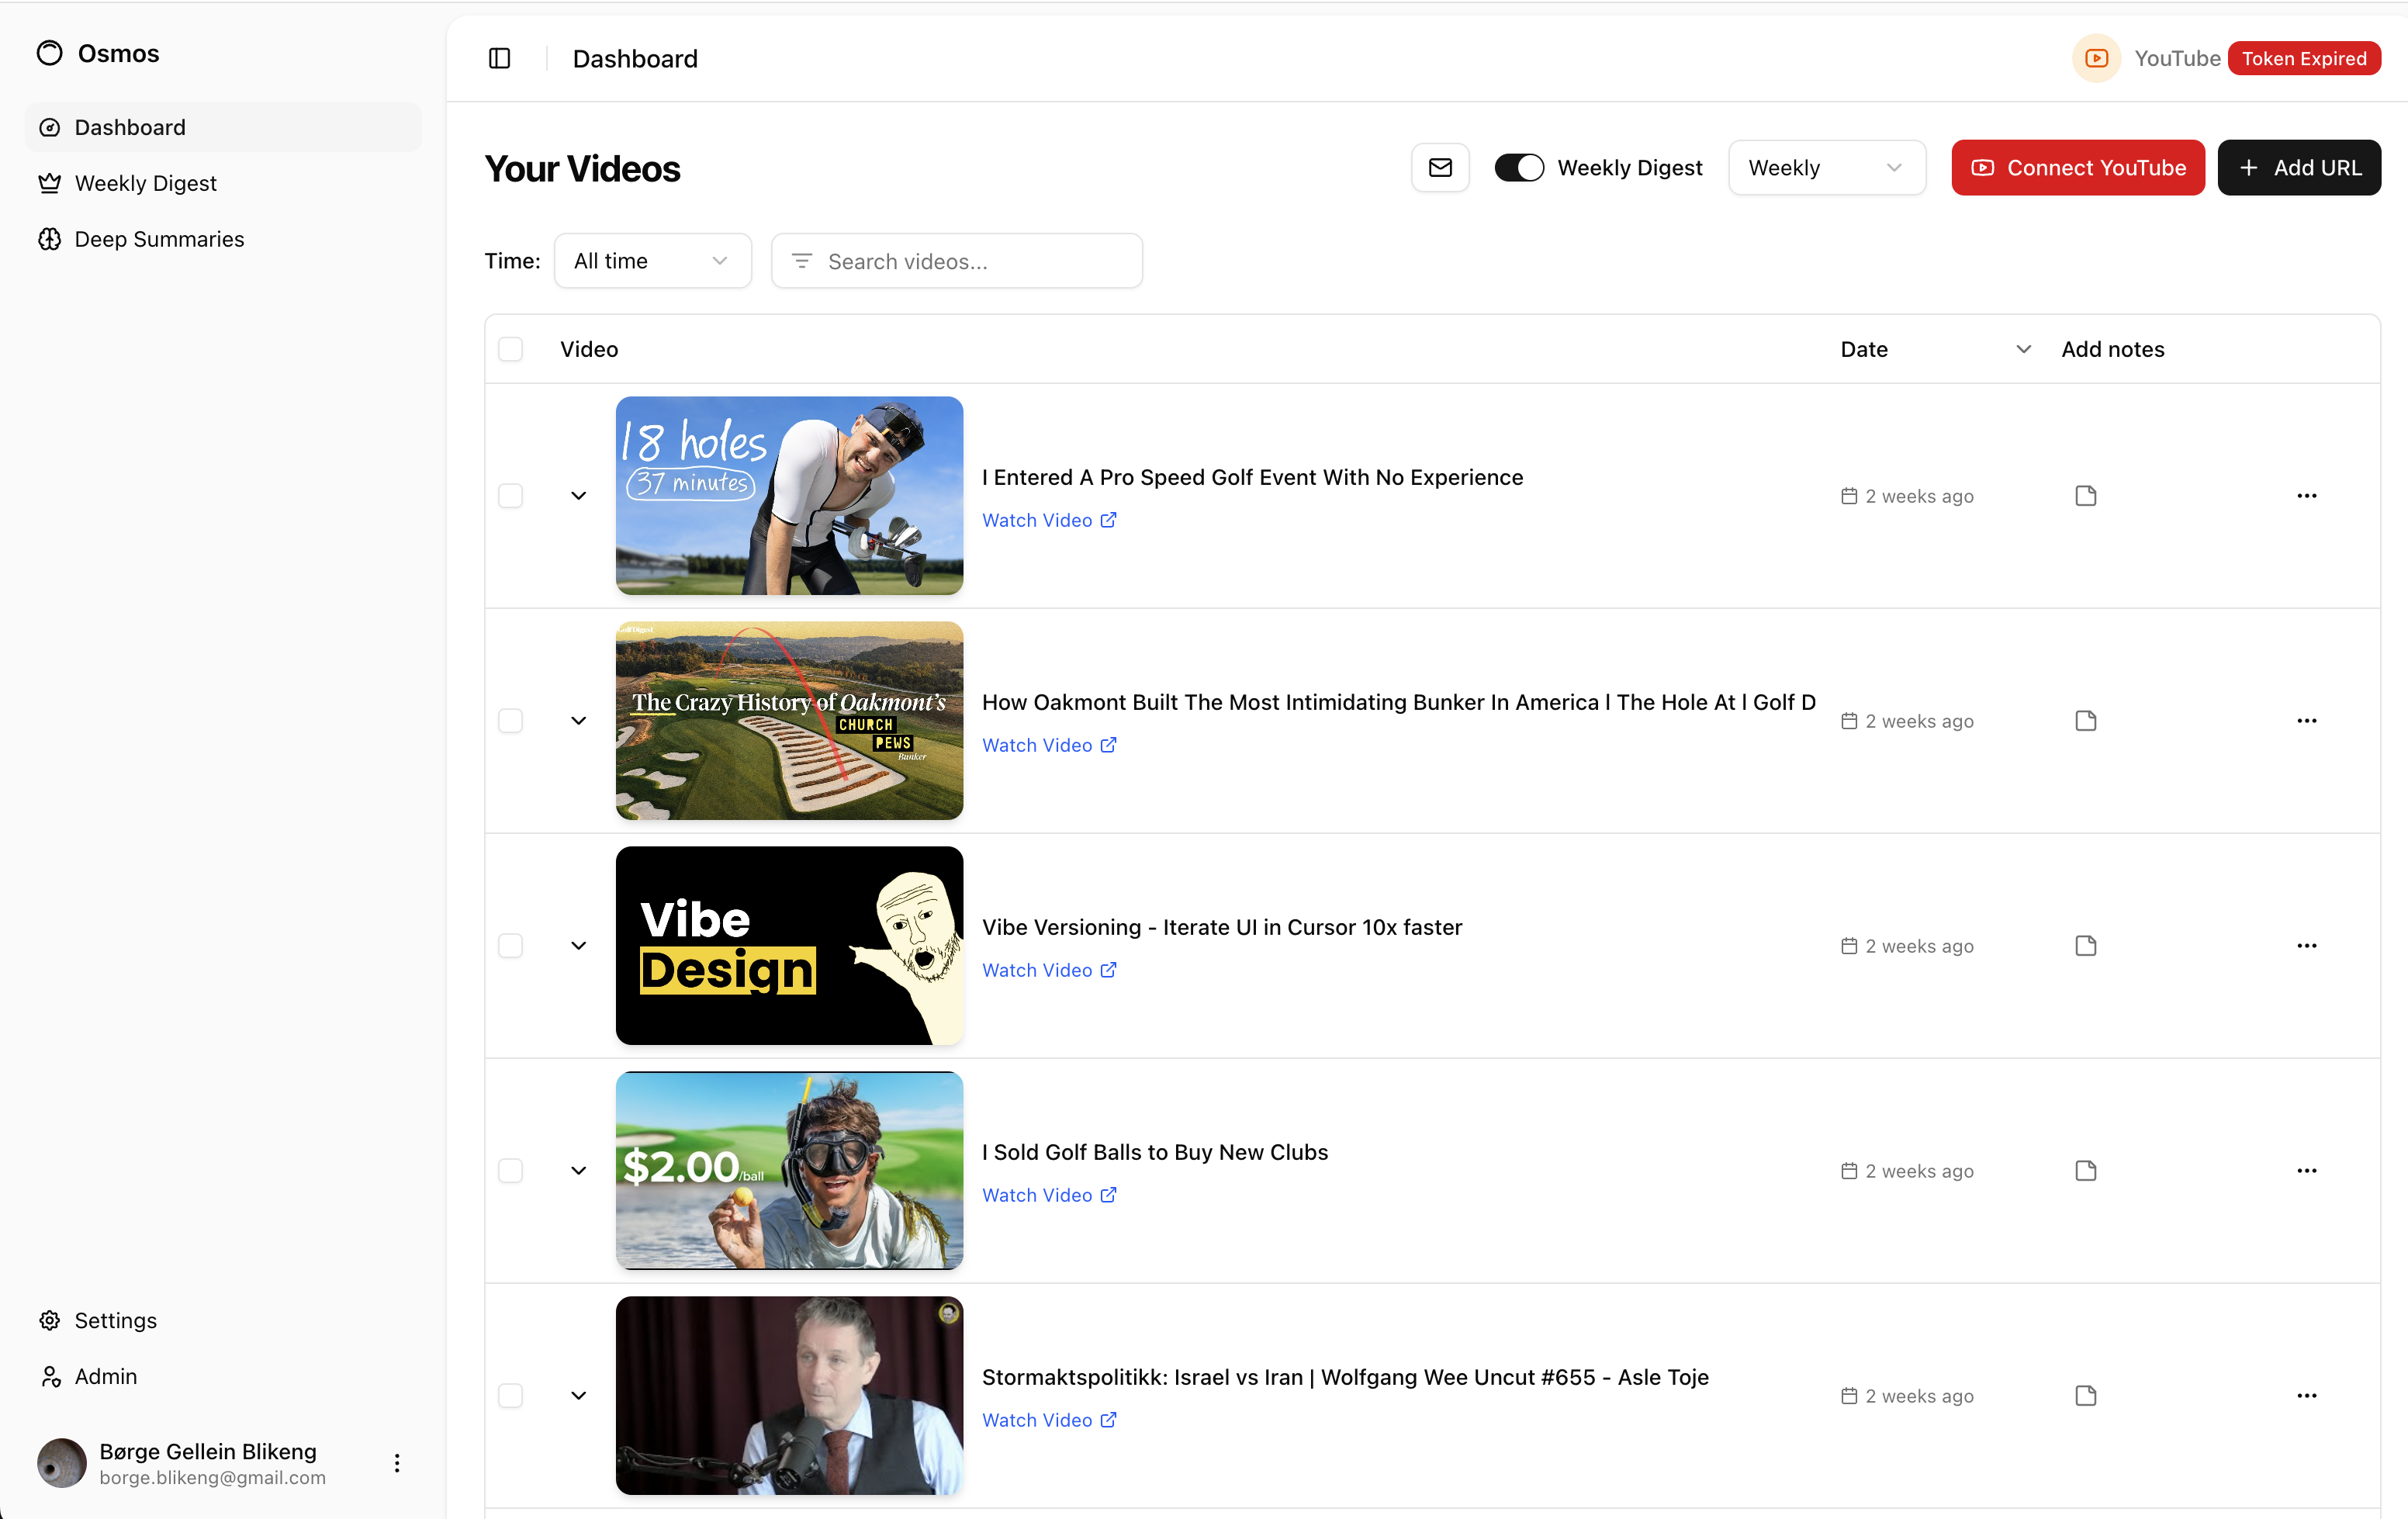The width and height of the screenshot is (2408, 1519).
Task: Check the Pro Speed Golf video row
Action: click(x=510, y=496)
